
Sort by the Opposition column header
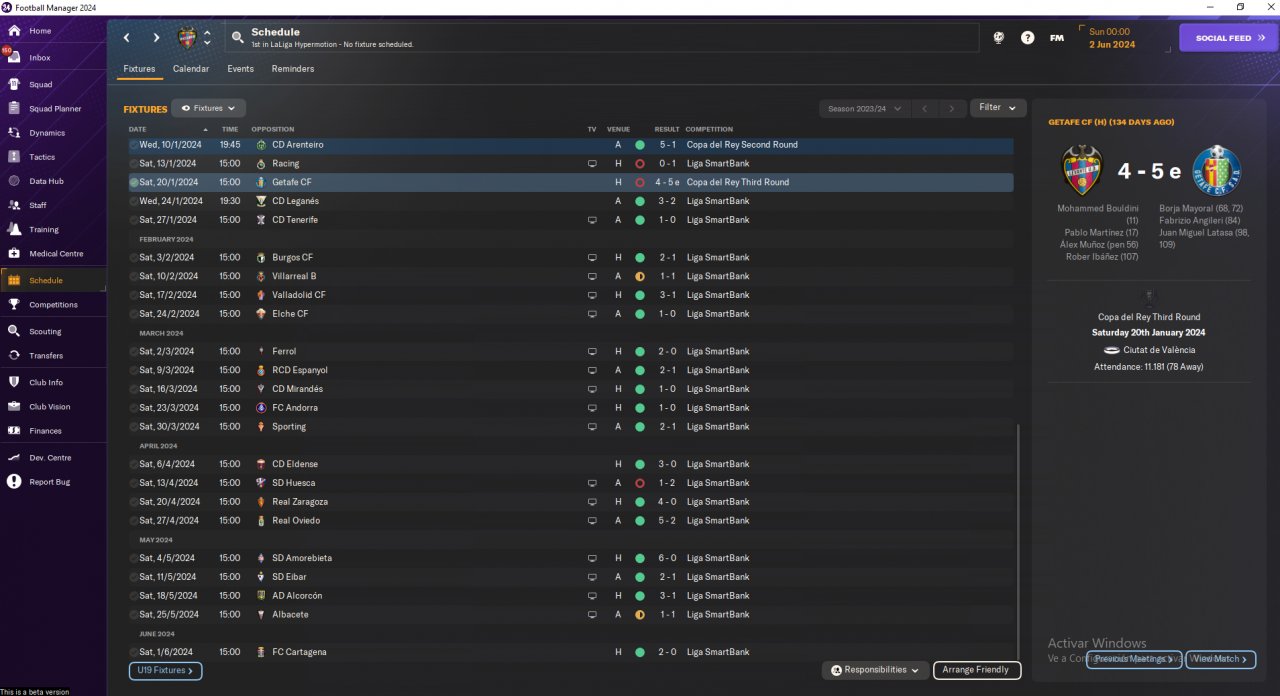273,129
